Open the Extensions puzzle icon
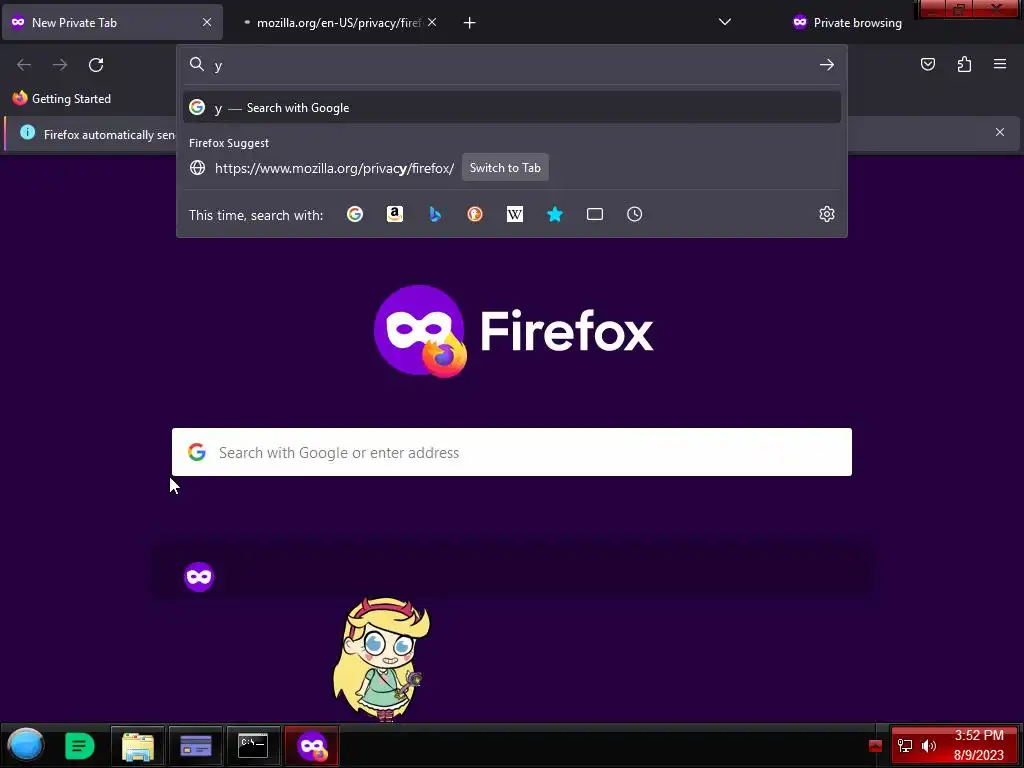Image resolution: width=1024 pixels, height=768 pixels. 964,64
